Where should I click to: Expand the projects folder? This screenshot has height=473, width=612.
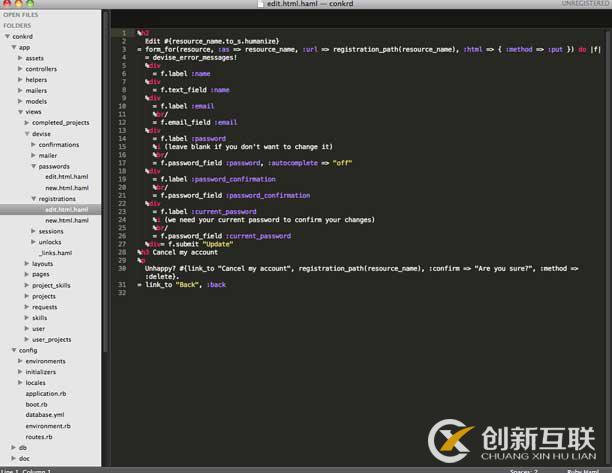click(27, 296)
